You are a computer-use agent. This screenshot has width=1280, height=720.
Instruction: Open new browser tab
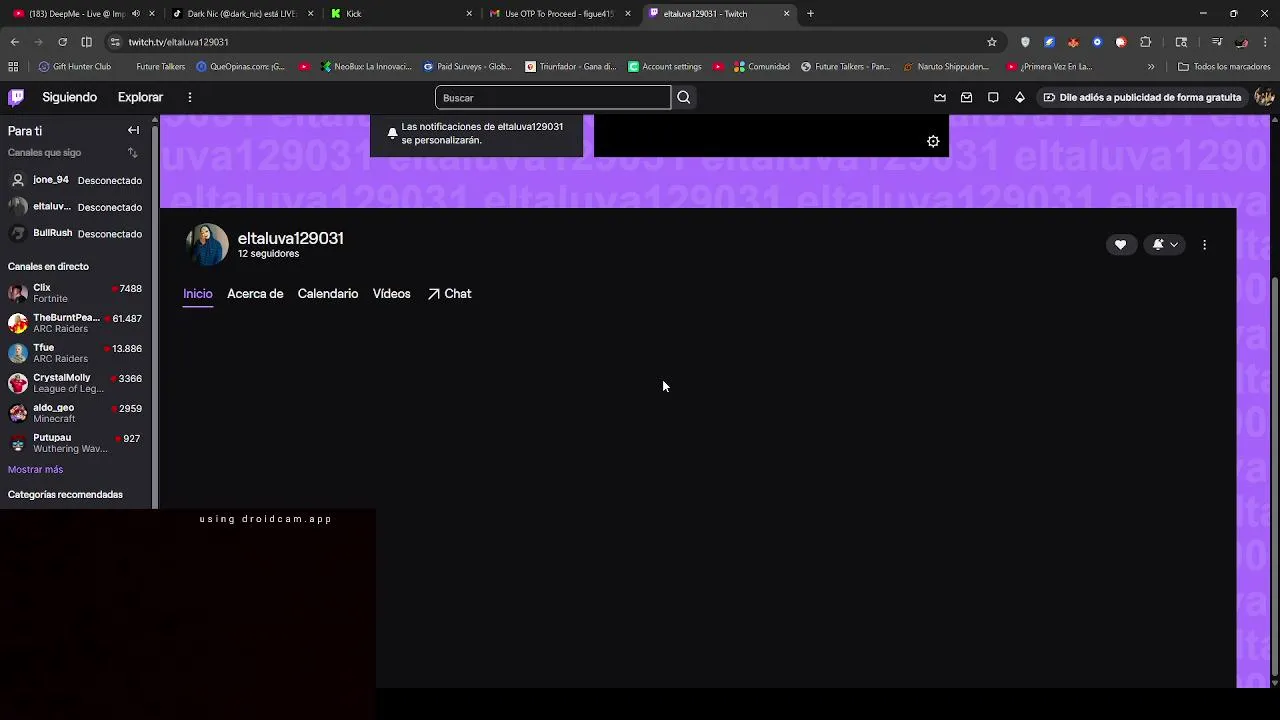[810, 14]
